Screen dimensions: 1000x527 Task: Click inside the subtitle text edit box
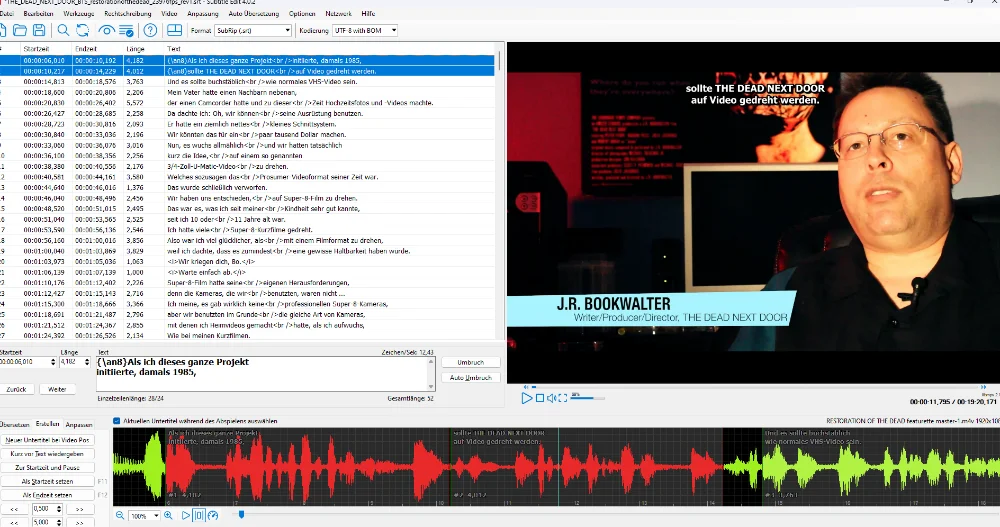(x=261, y=373)
